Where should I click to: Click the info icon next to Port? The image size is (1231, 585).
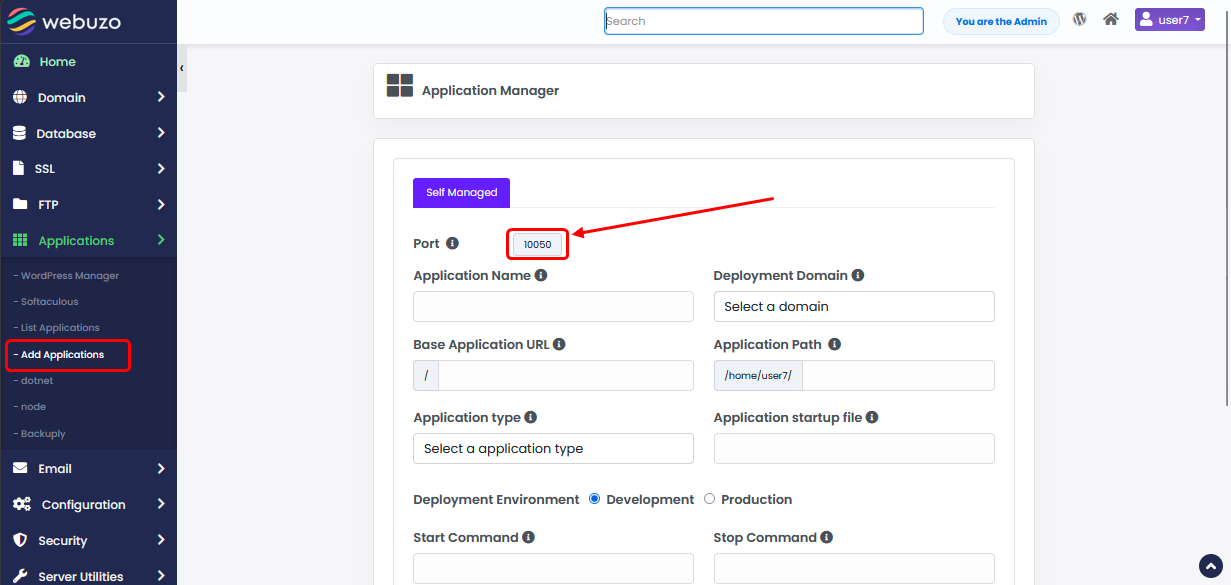point(452,243)
